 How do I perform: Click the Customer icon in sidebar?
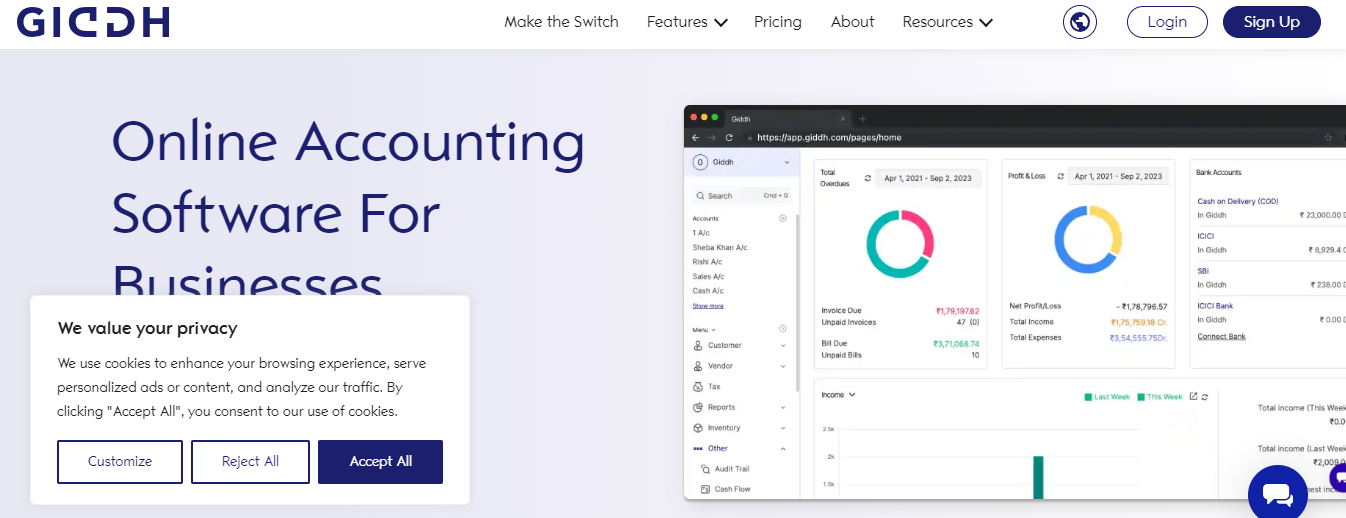[x=698, y=345]
